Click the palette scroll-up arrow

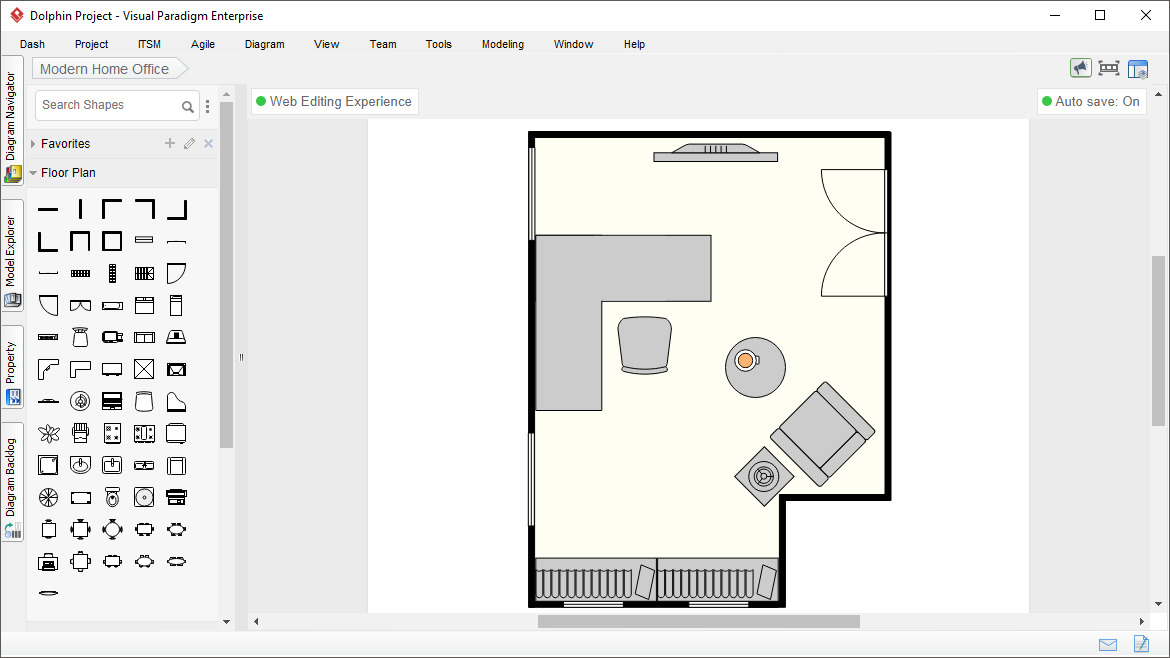click(x=227, y=95)
